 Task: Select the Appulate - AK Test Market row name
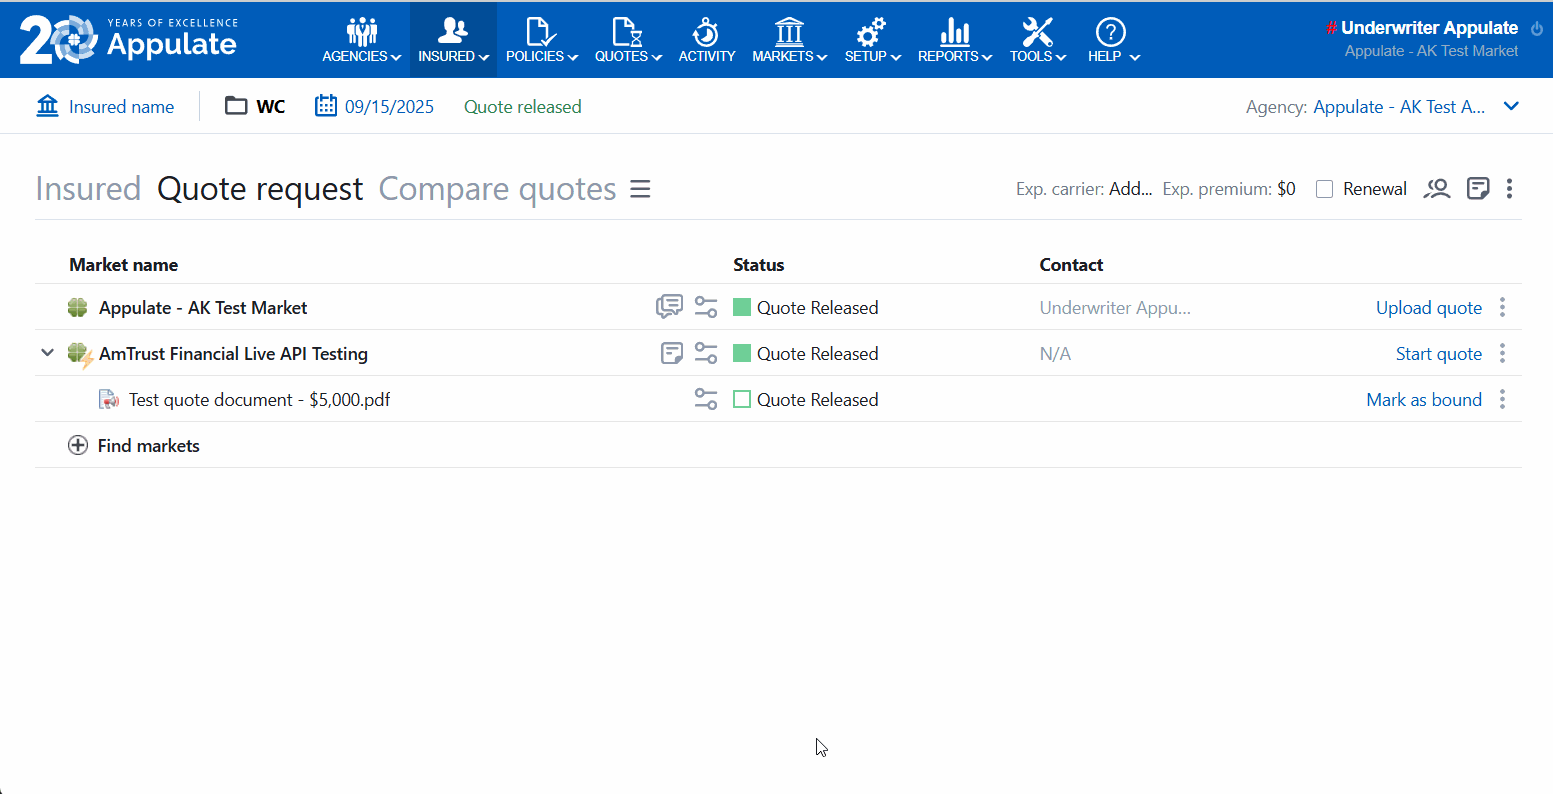[x=203, y=308]
